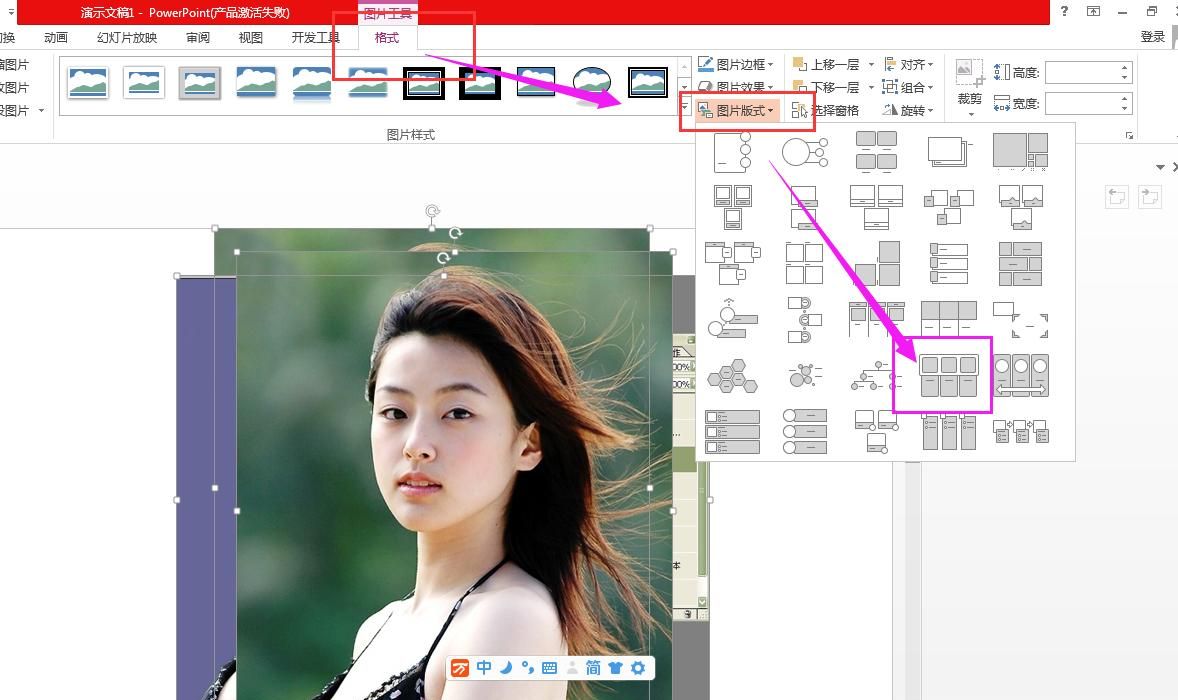Image resolution: width=1178 pixels, height=700 pixels.
Task: Open the Format (格式) tab
Action: coord(387,38)
